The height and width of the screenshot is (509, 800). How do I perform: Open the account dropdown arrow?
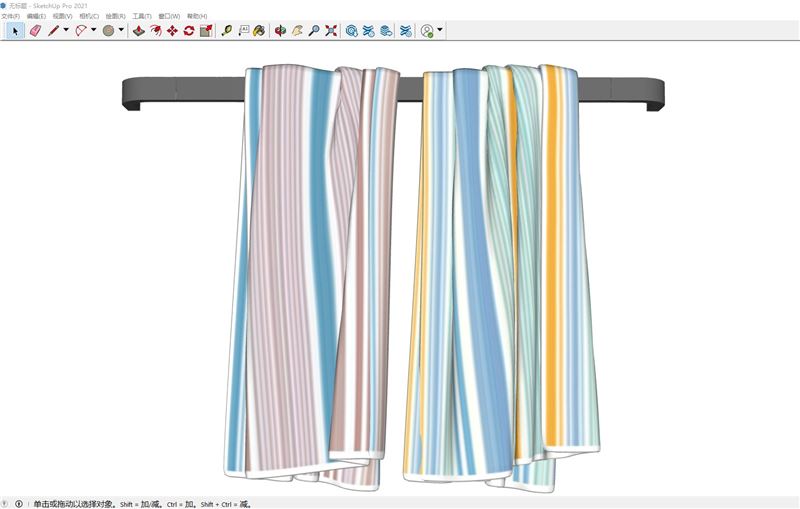click(x=440, y=30)
